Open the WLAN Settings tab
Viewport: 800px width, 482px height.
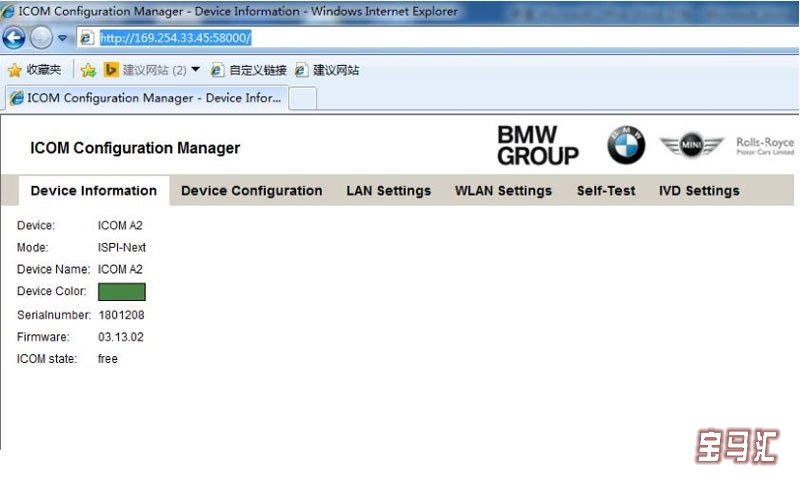pyautogui.click(x=504, y=191)
